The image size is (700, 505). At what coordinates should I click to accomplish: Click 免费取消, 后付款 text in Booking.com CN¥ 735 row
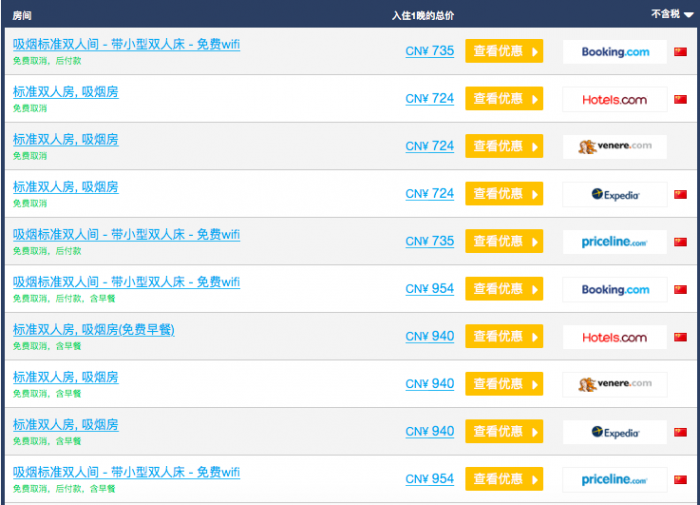pyautogui.click(x=47, y=61)
